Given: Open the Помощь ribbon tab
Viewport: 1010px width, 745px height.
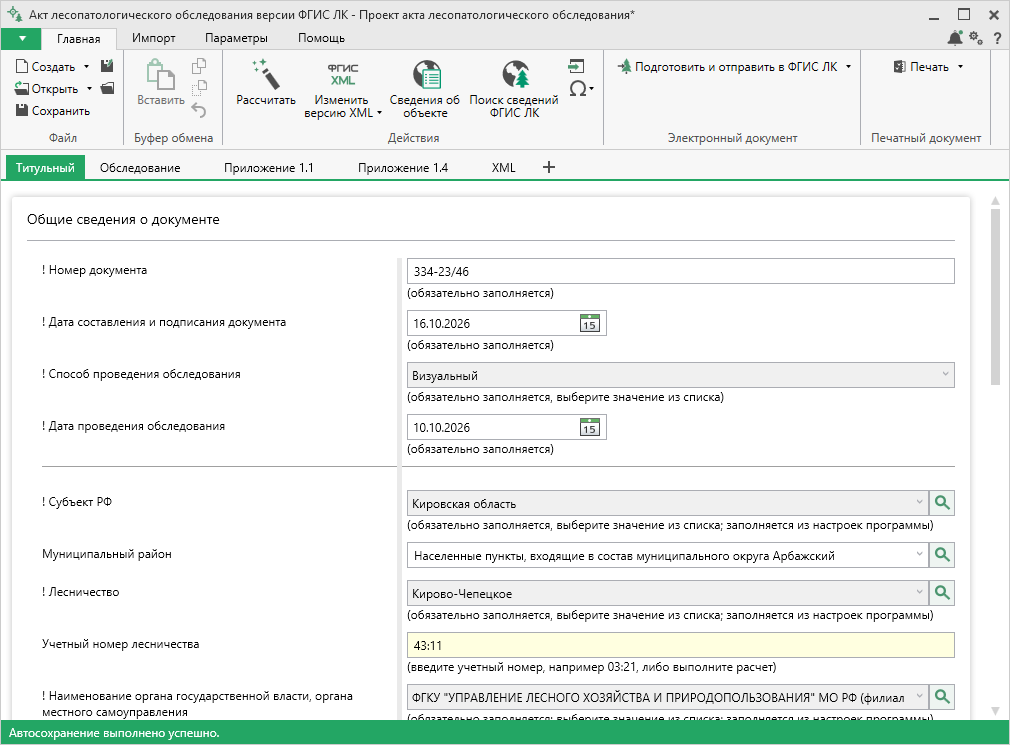Looking at the screenshot, I should 321,38.
